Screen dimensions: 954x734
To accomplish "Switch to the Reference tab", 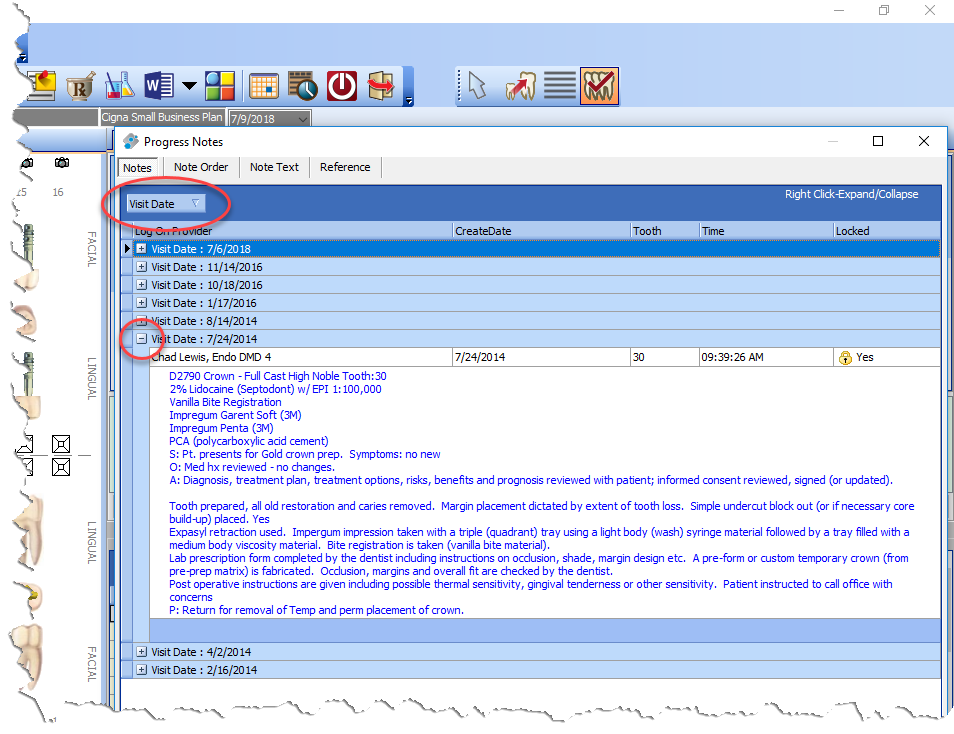I will point(345,167).
